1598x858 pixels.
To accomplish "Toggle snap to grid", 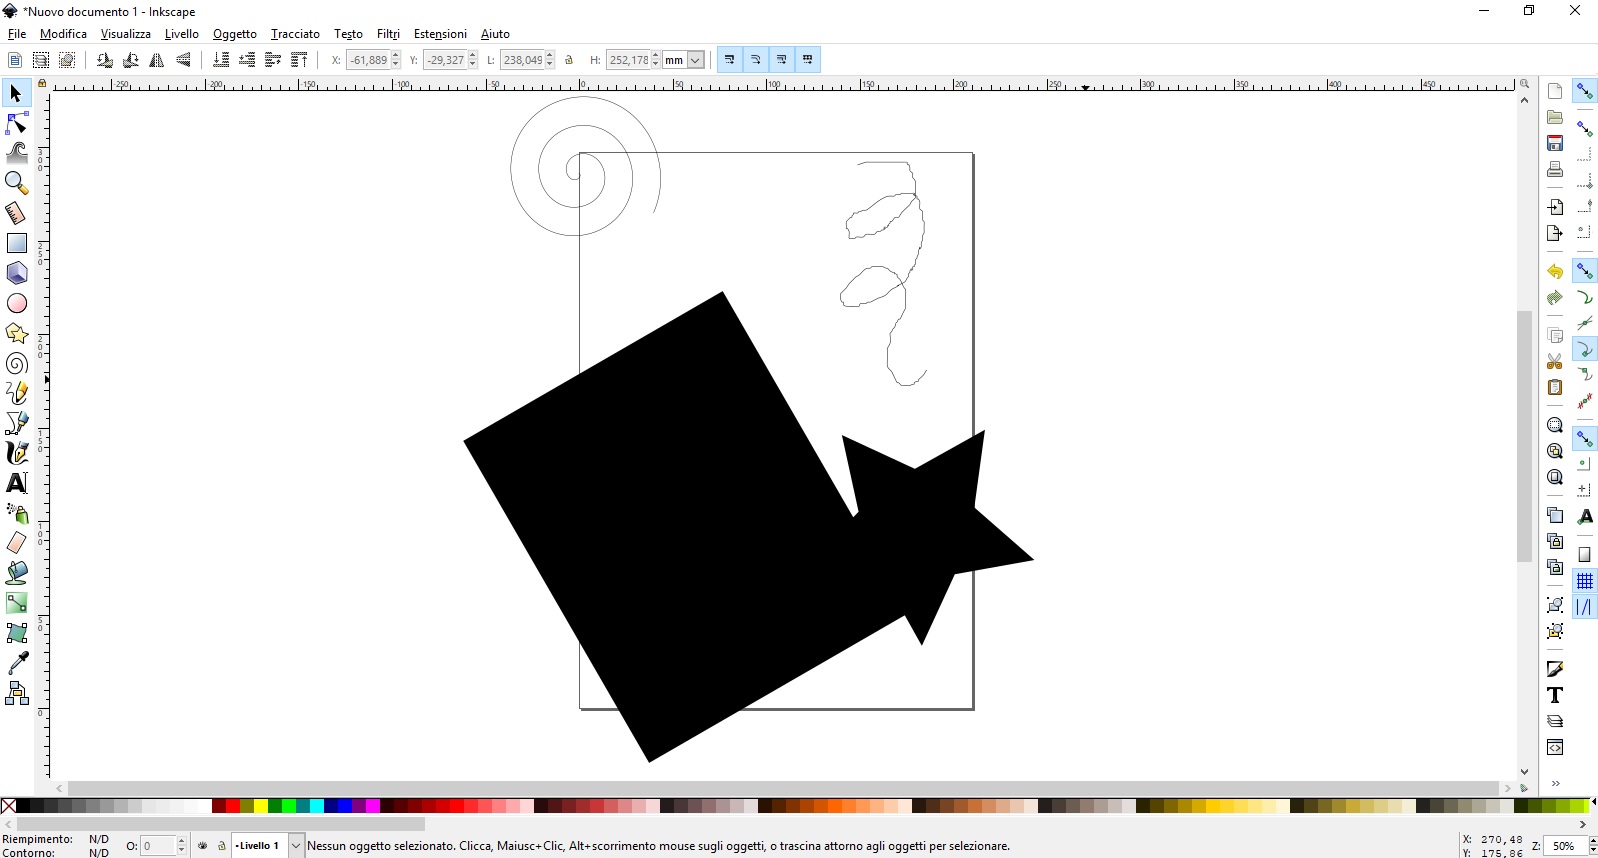I will pos(1585,581).
